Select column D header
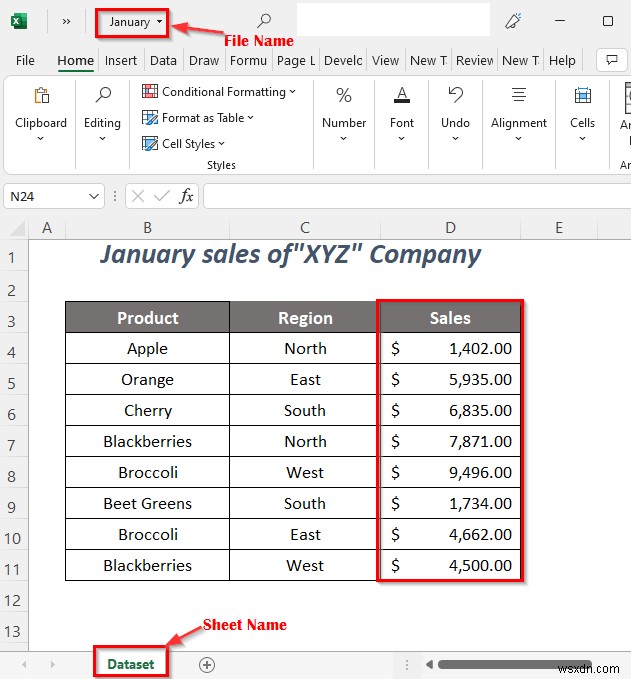The height and width of the screenshot is (679, 631). point(450,228)
